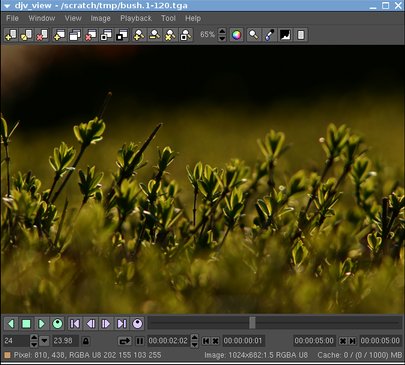Step the current frame back with down arrow
This screenshot has width=405, height=365.
coord(194,344)
